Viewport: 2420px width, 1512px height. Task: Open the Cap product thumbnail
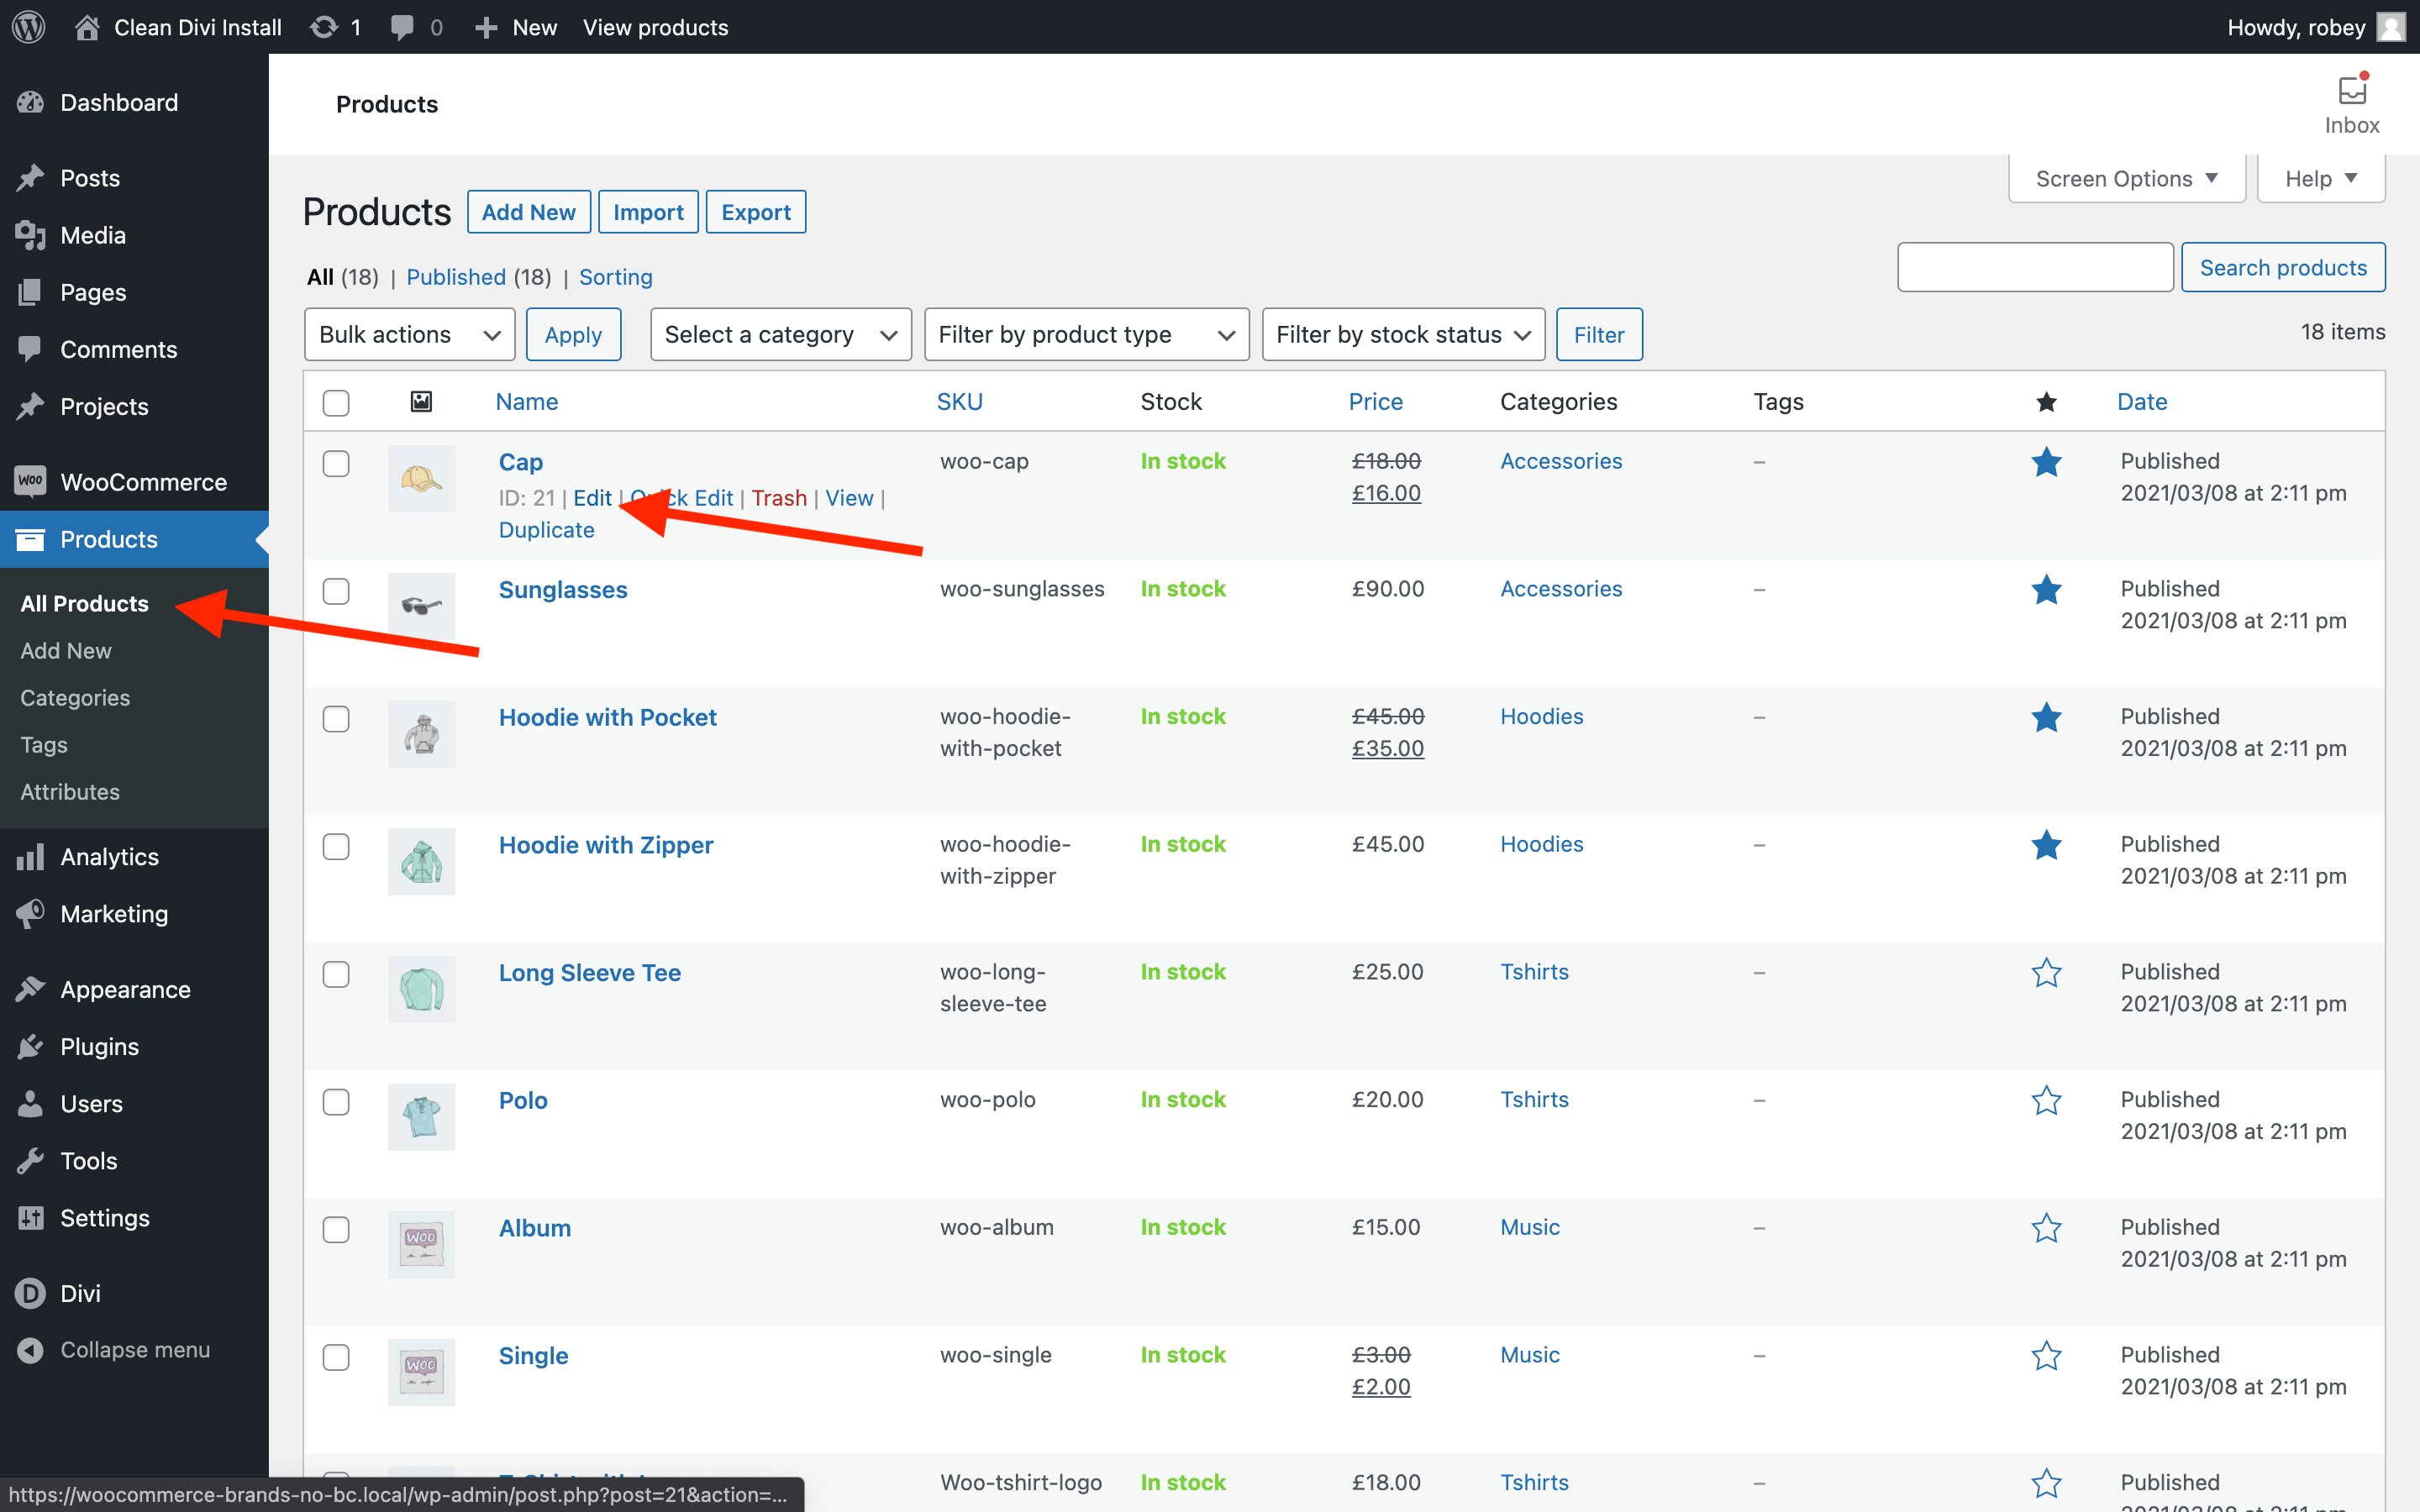[421, 478]
